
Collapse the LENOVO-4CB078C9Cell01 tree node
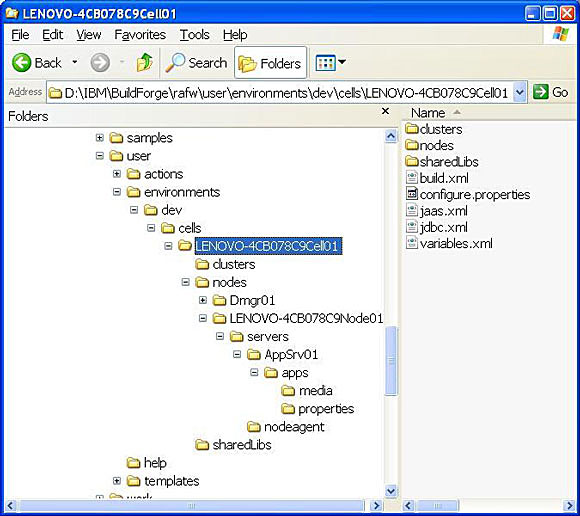point(168,246)
